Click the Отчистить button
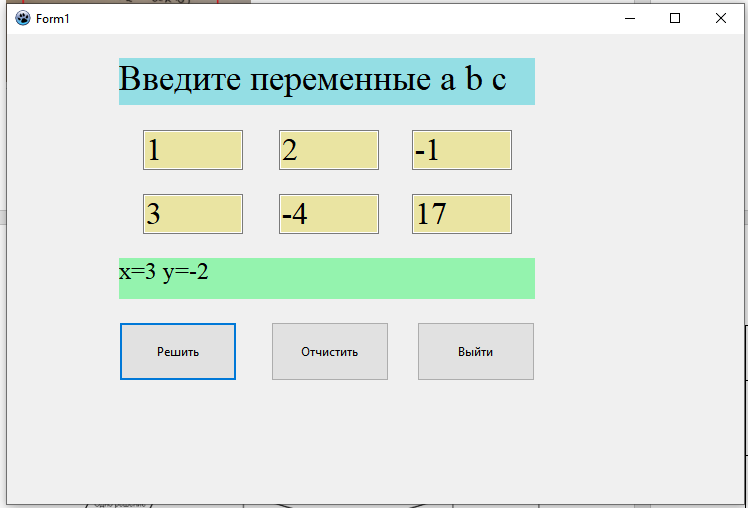The width and height of the screenshot is (748, 508). (330, 352)
